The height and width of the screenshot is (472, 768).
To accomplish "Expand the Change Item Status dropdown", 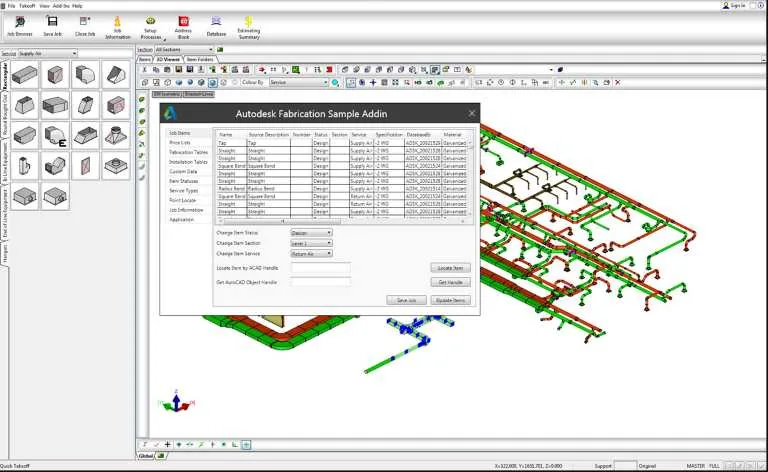I will 312,233.
